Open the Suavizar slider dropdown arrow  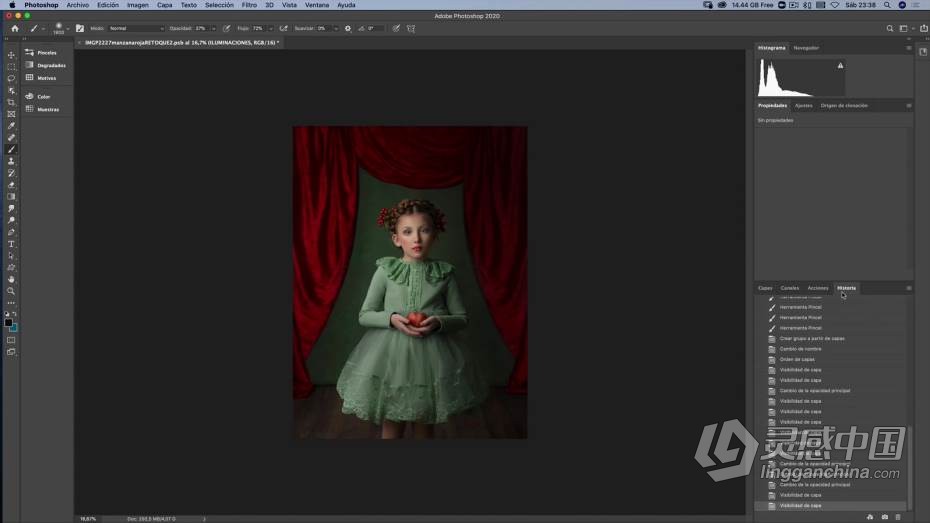tap(336, 28)
